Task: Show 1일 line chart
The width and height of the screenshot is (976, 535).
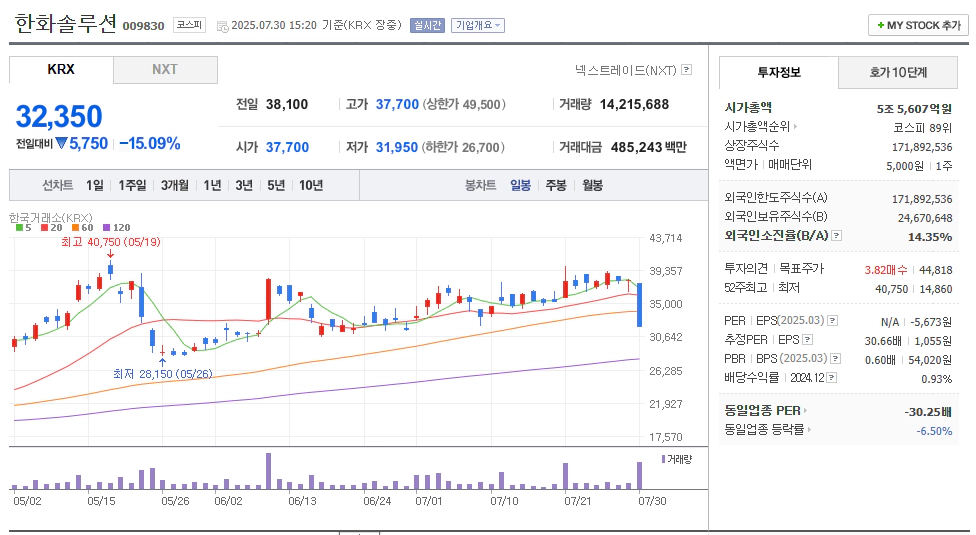Action: point(95,185)
